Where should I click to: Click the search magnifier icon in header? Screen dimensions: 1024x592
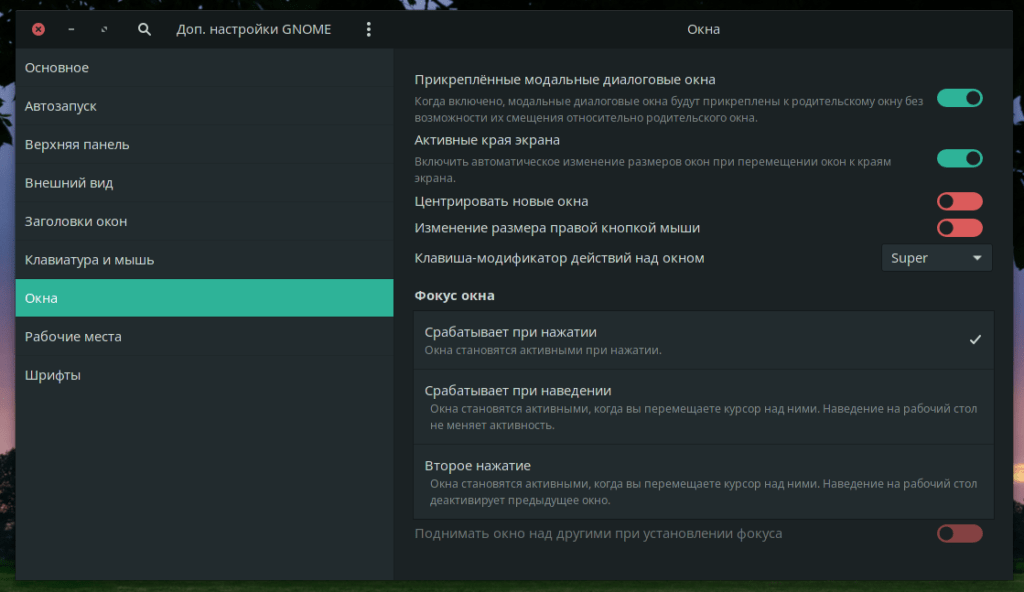click(145, 30)
